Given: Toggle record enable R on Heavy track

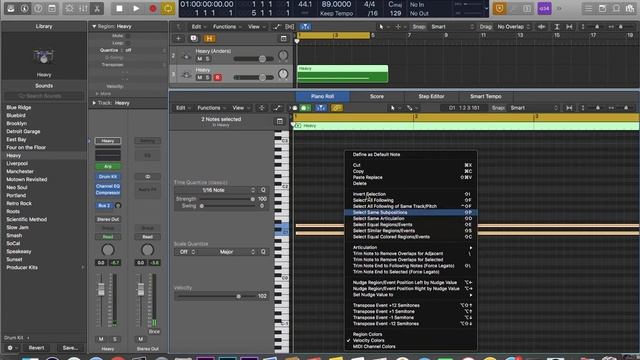Looking at the screenshot, I should [x=217, y=77].
